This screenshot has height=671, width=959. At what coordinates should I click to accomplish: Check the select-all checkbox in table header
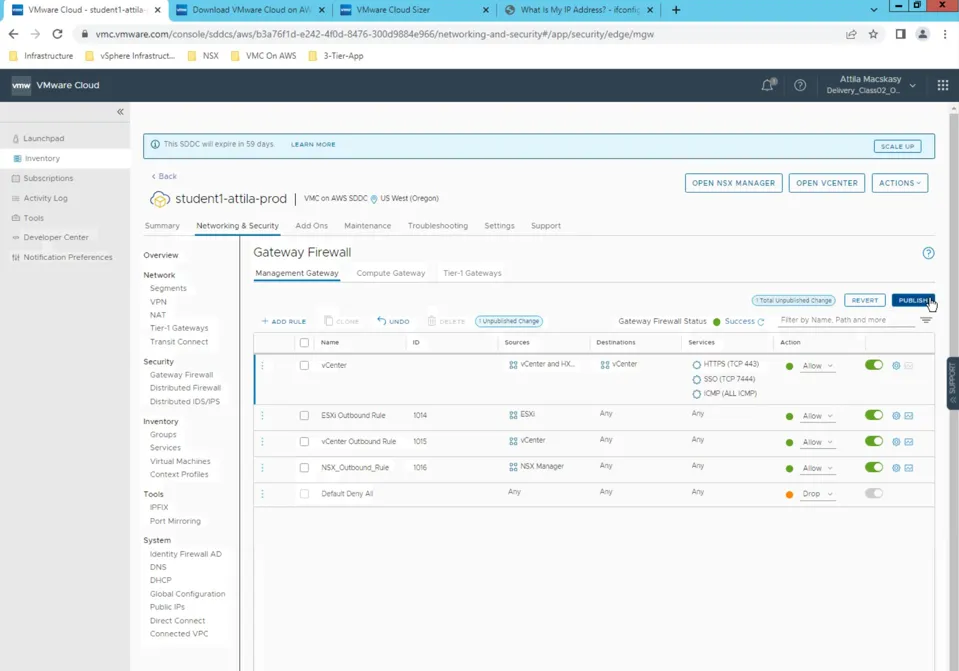click(x=304, y=343)
